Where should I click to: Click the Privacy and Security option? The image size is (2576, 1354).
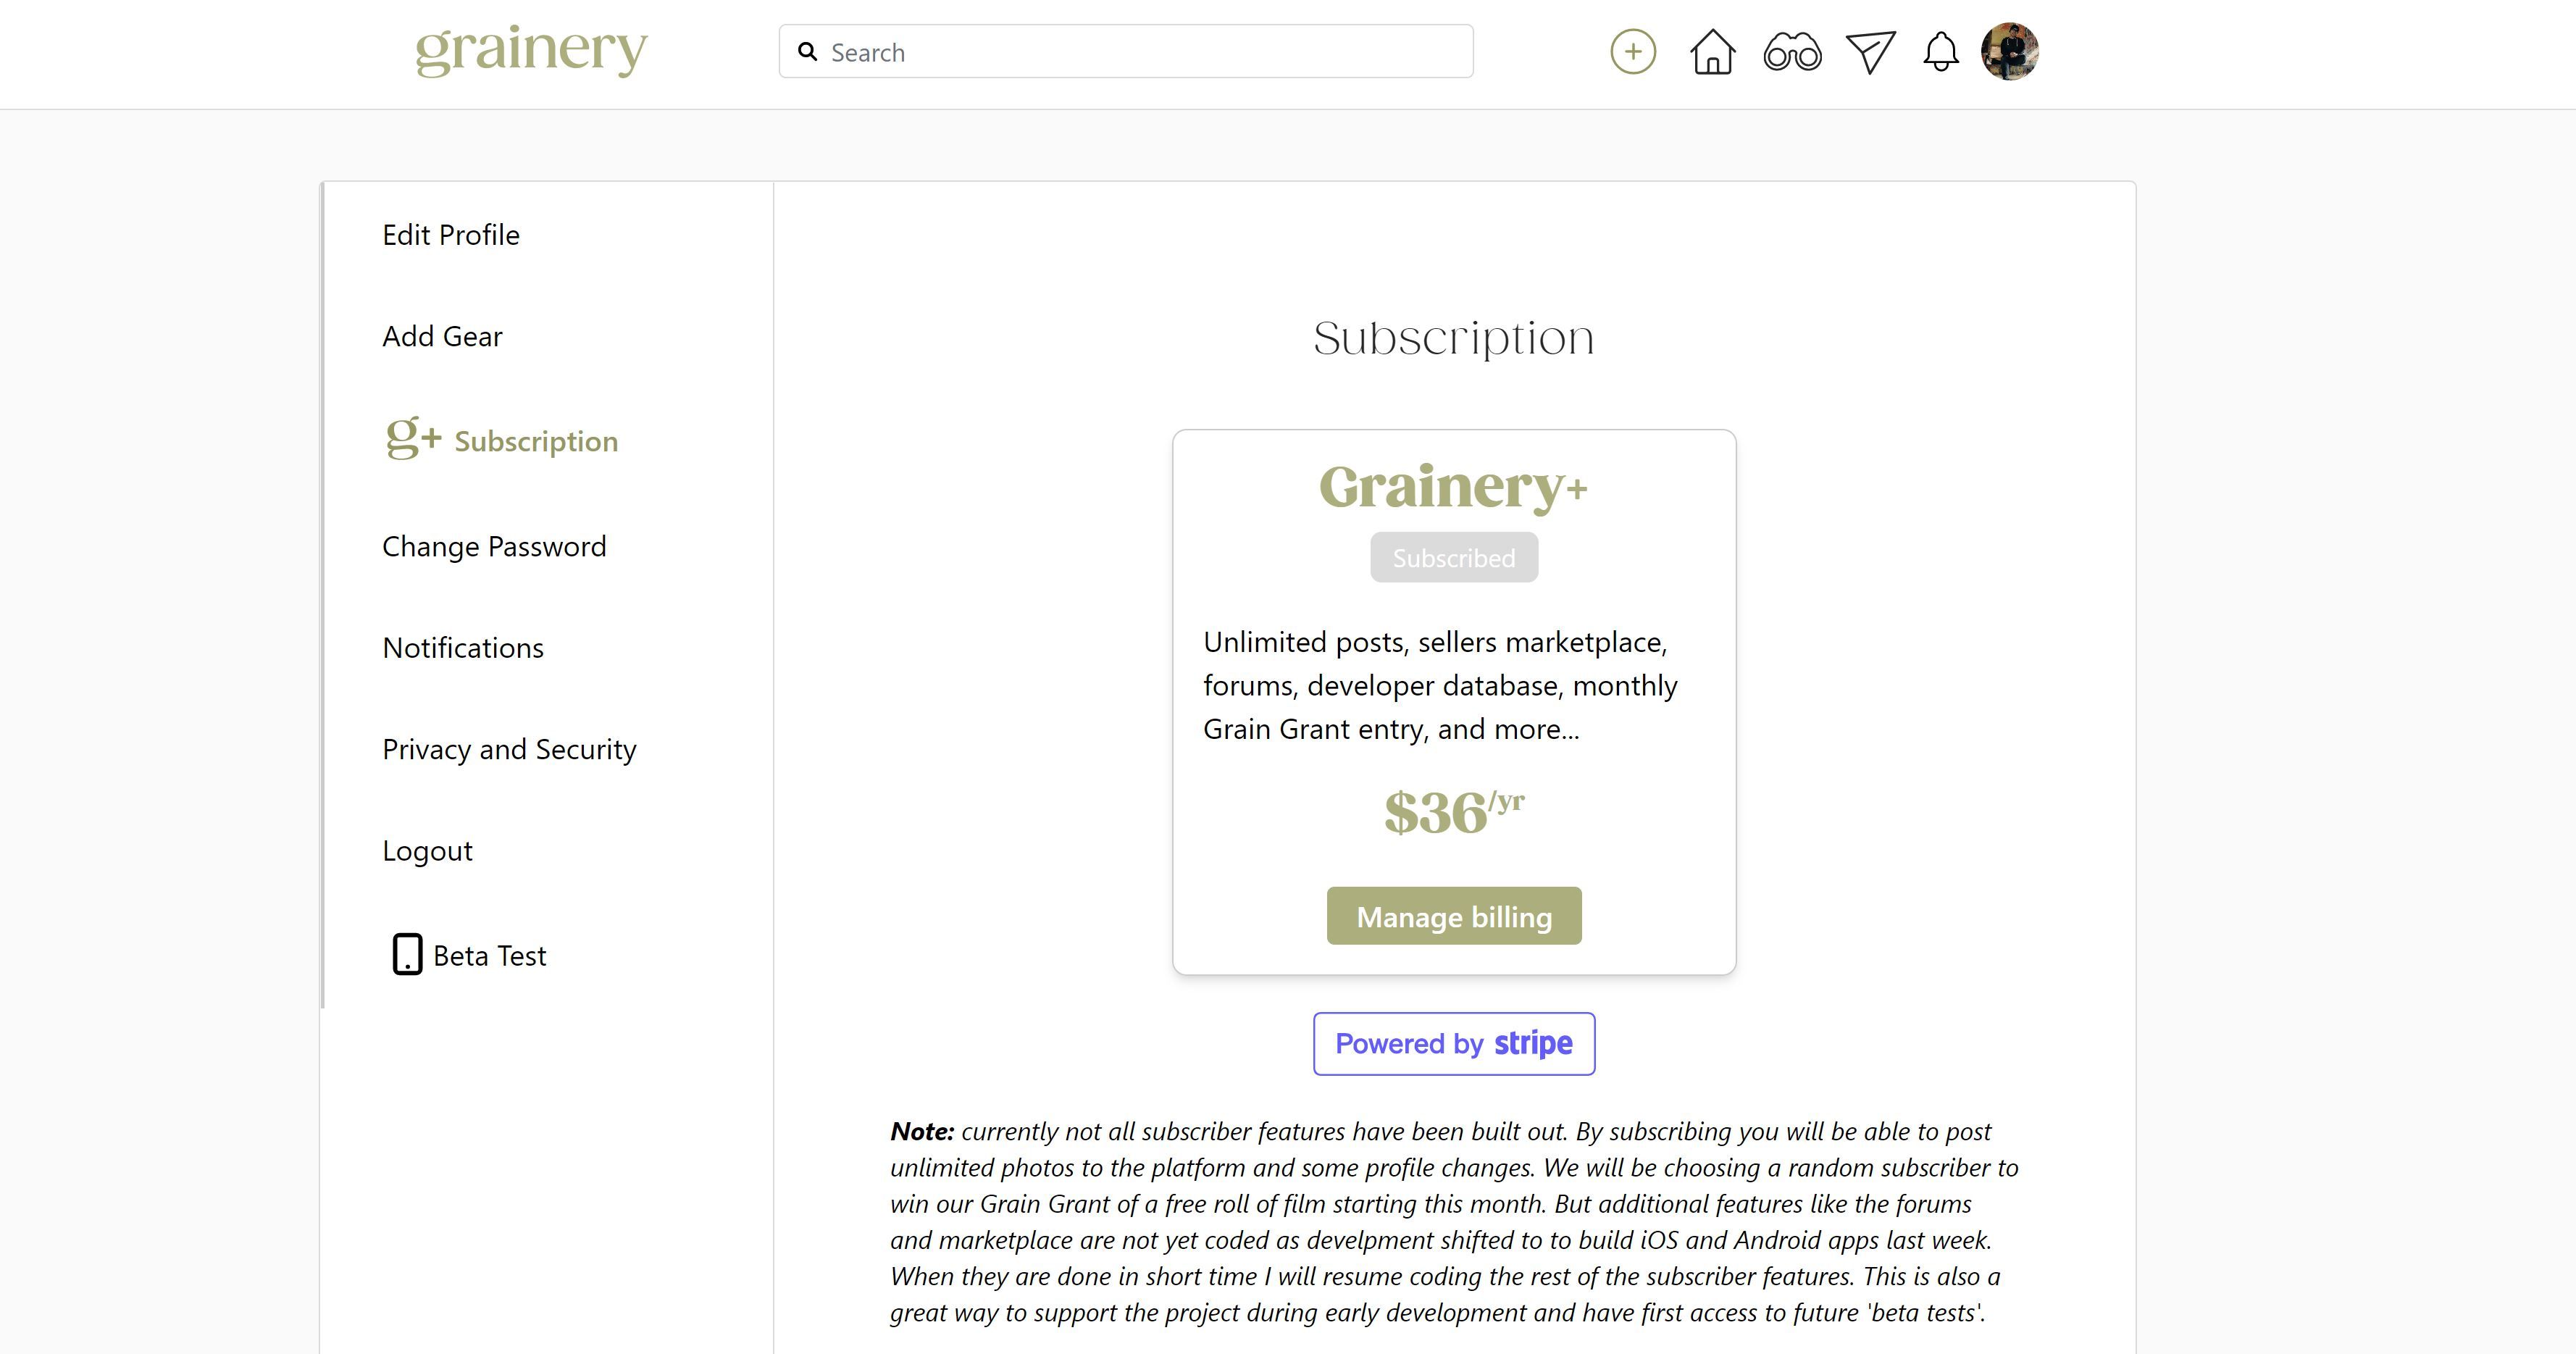(509, 748)
